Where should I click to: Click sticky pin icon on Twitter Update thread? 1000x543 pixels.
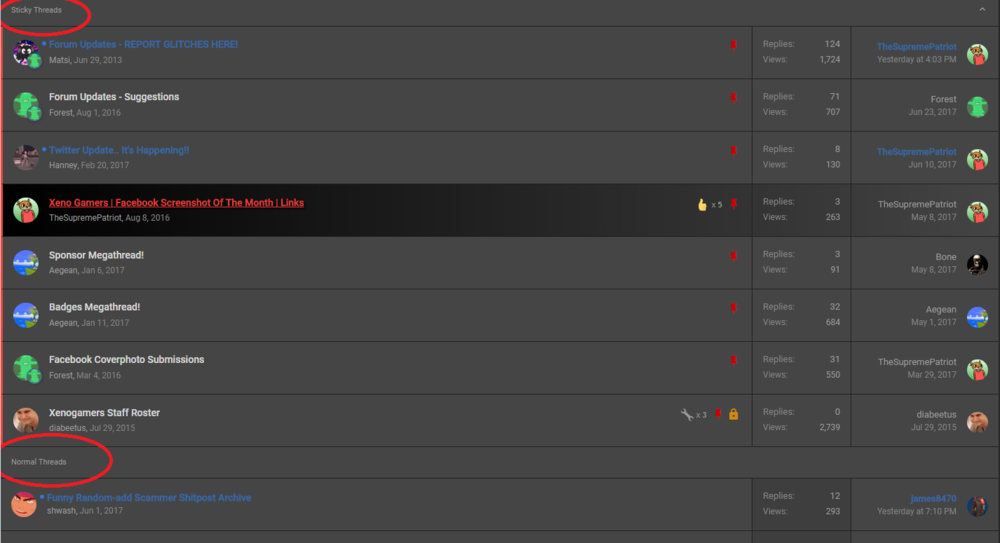(x=733, y=151)
